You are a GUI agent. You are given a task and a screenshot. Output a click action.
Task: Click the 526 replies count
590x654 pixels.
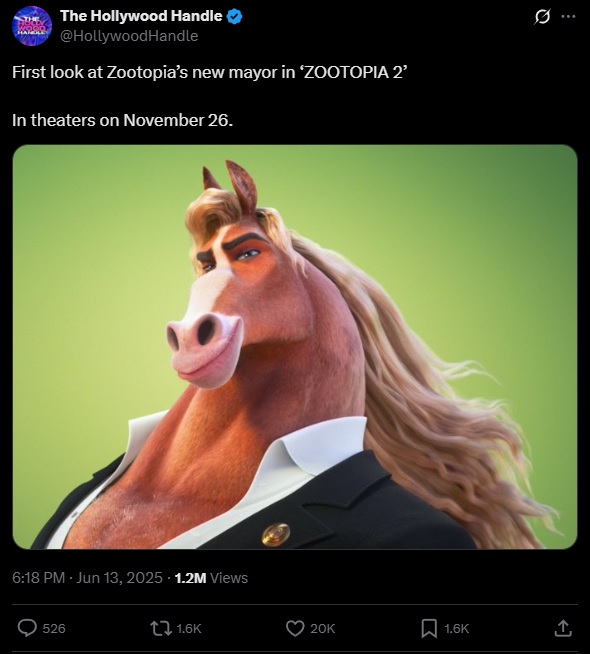coord(54,629)
